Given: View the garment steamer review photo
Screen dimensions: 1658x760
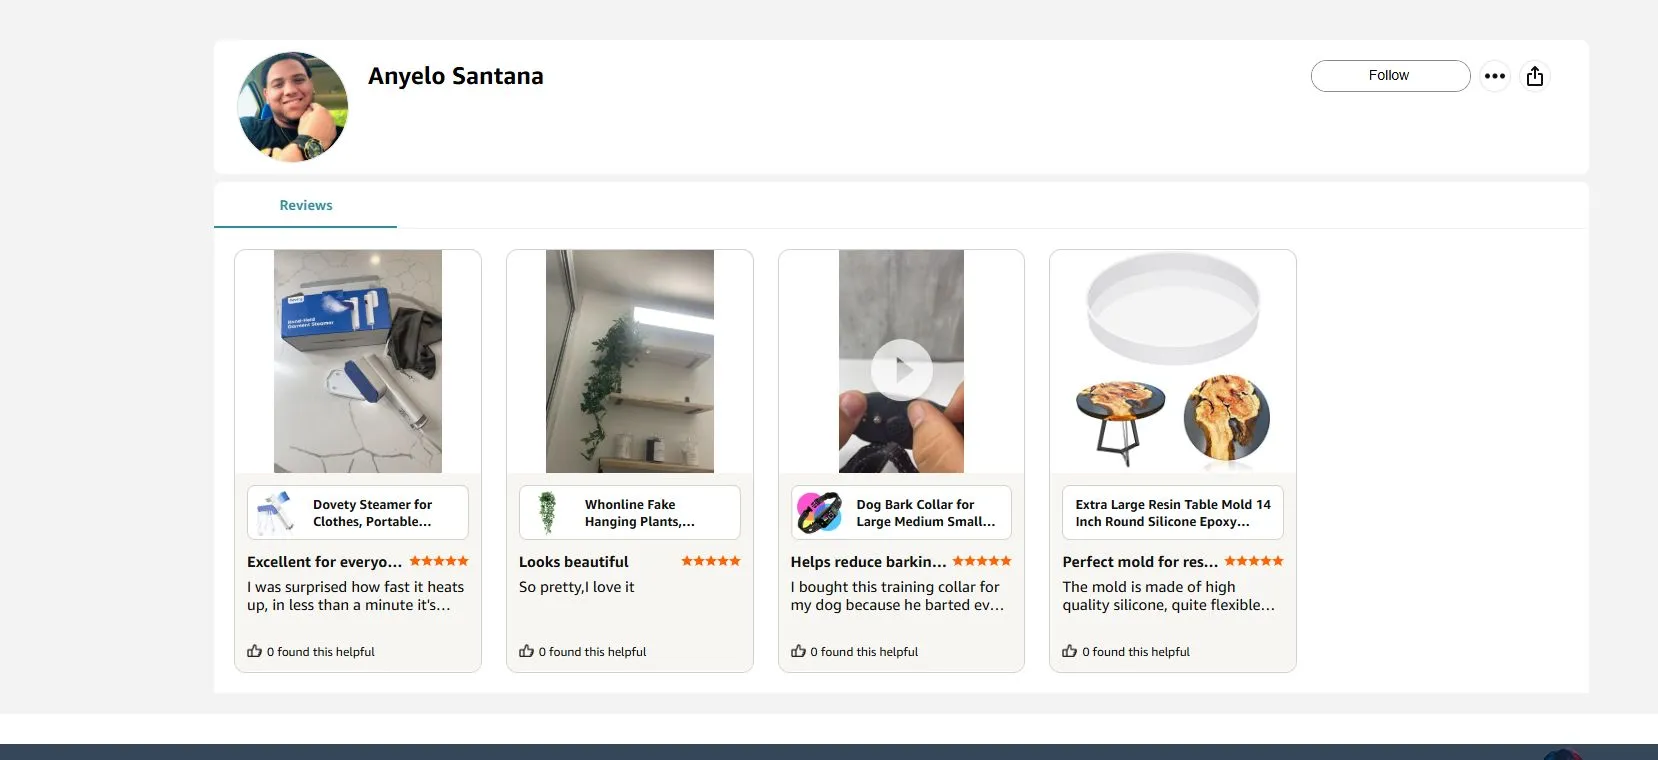Looking at the screenshot, I should point(358,361).
